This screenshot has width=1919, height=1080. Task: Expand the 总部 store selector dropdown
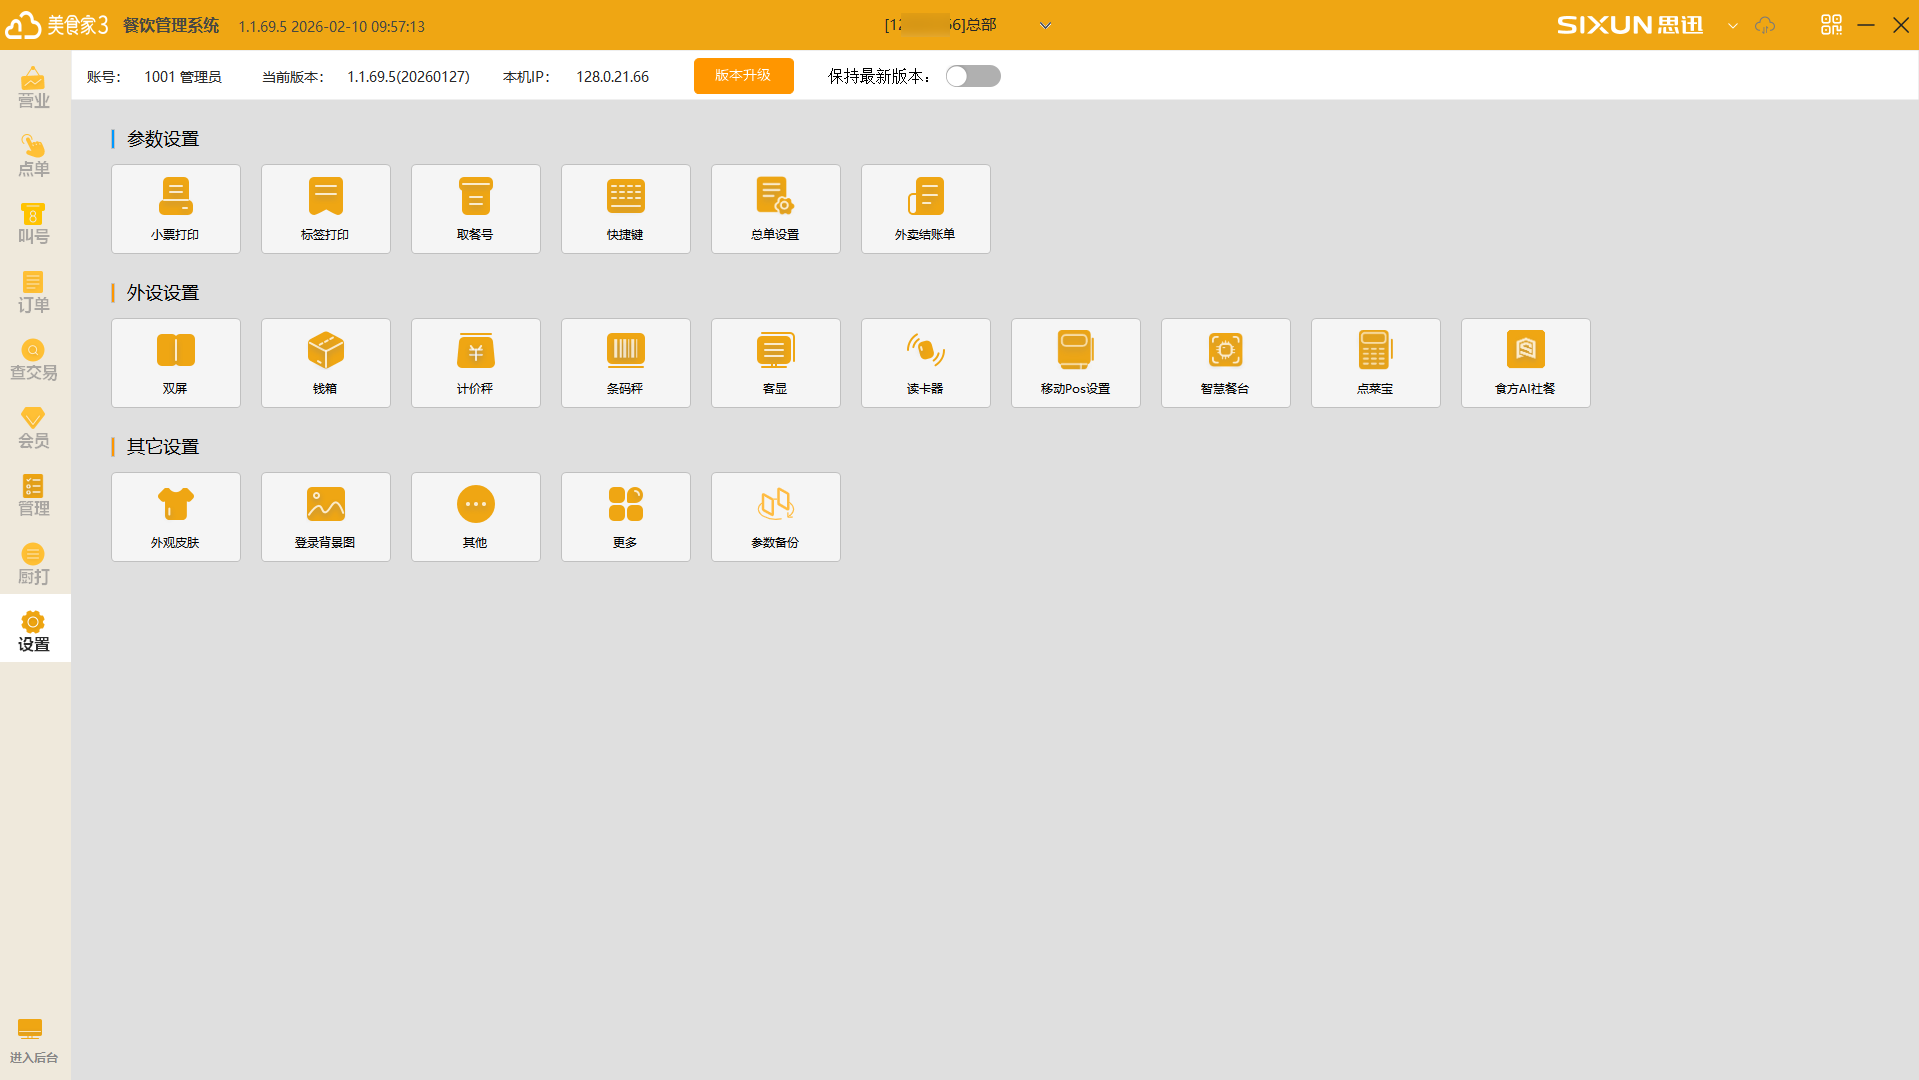(x=1045, y=26)
